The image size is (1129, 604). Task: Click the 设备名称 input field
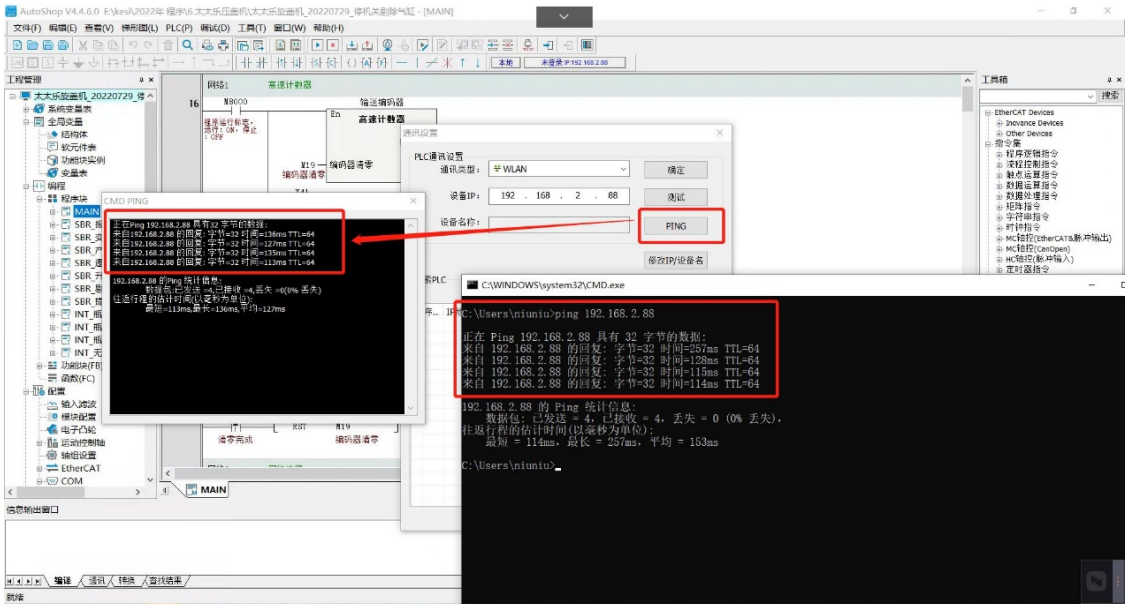(559, 222)
